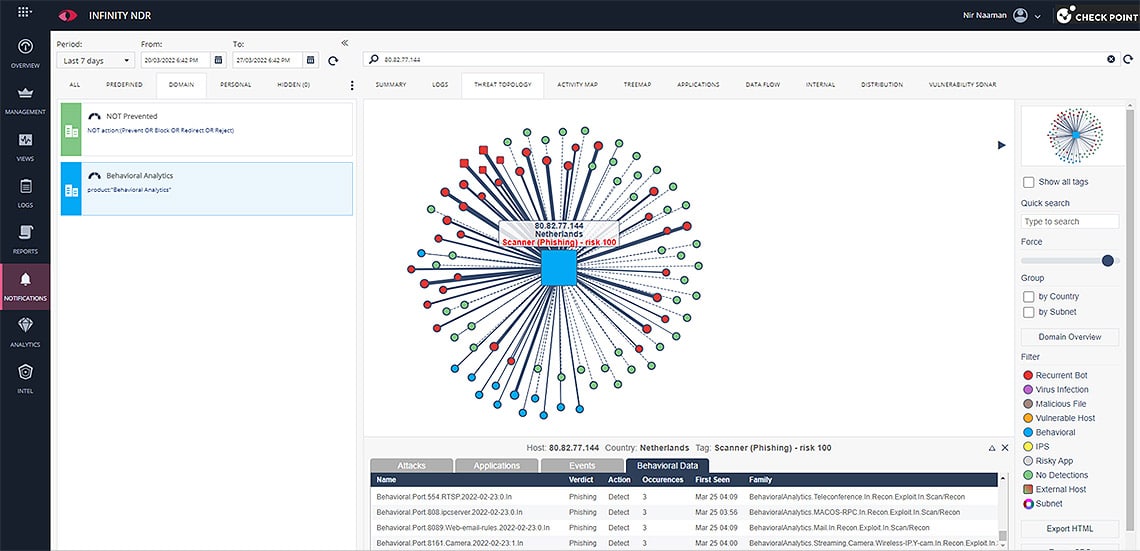
Task: Select the Hidden (0) tab
Action: click(294, 85)
